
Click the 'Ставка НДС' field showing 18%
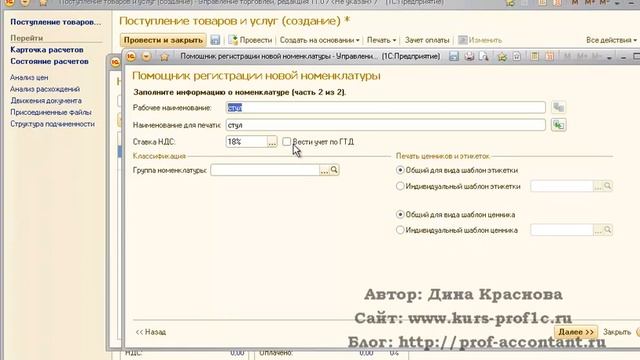coord(247,142)
